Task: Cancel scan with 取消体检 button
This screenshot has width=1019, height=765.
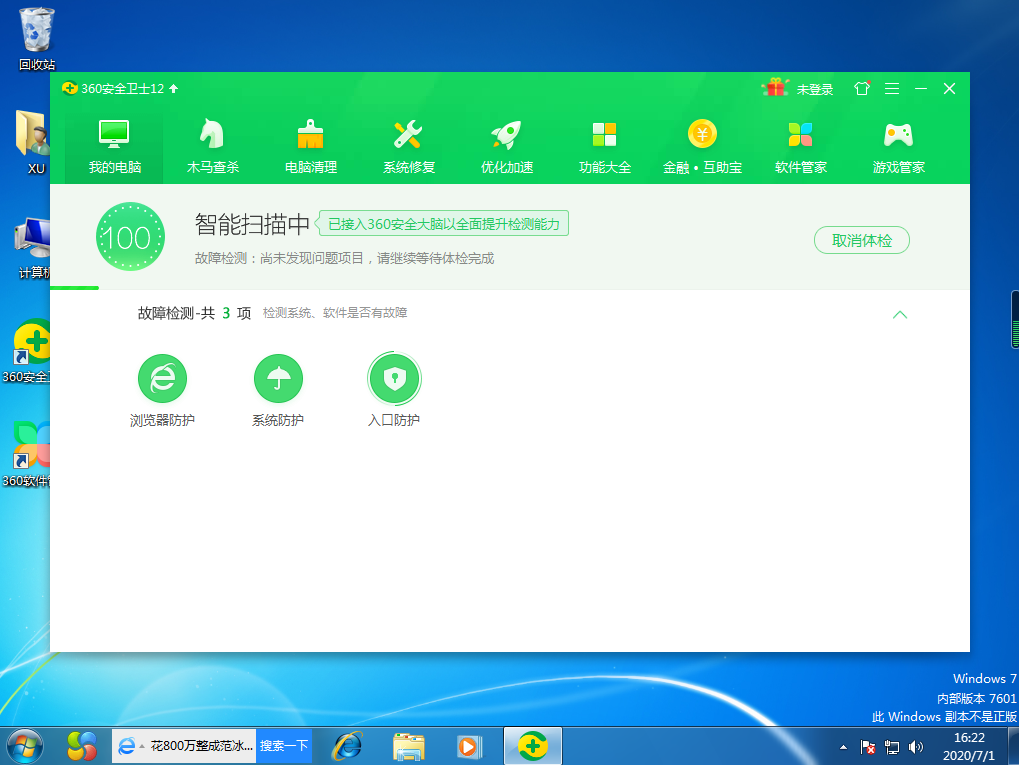Action: tap(861, 241)
